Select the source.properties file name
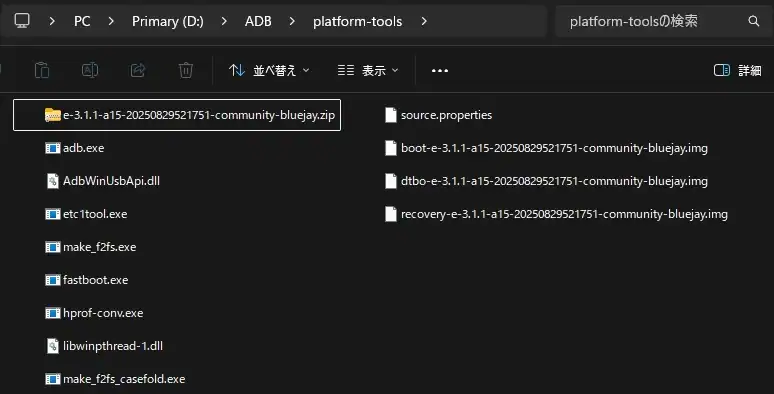This screenshot has width=774, height=394. (446, 115)
